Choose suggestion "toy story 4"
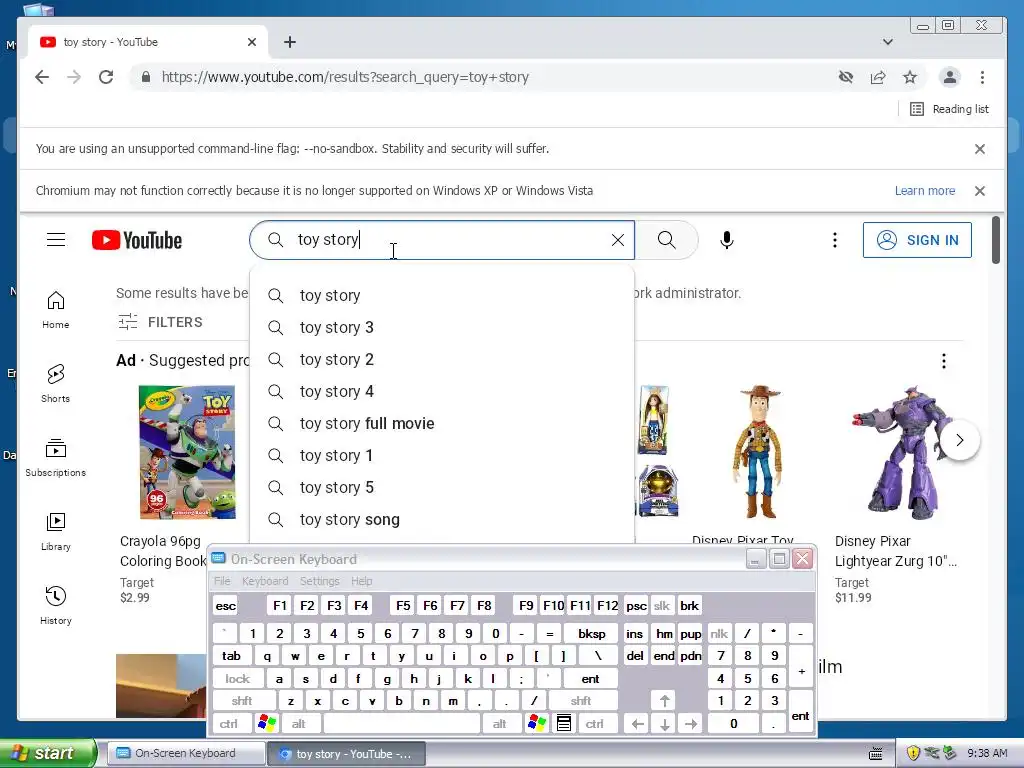The width and height of the screenshot is (1024, 768). (442, 391)
